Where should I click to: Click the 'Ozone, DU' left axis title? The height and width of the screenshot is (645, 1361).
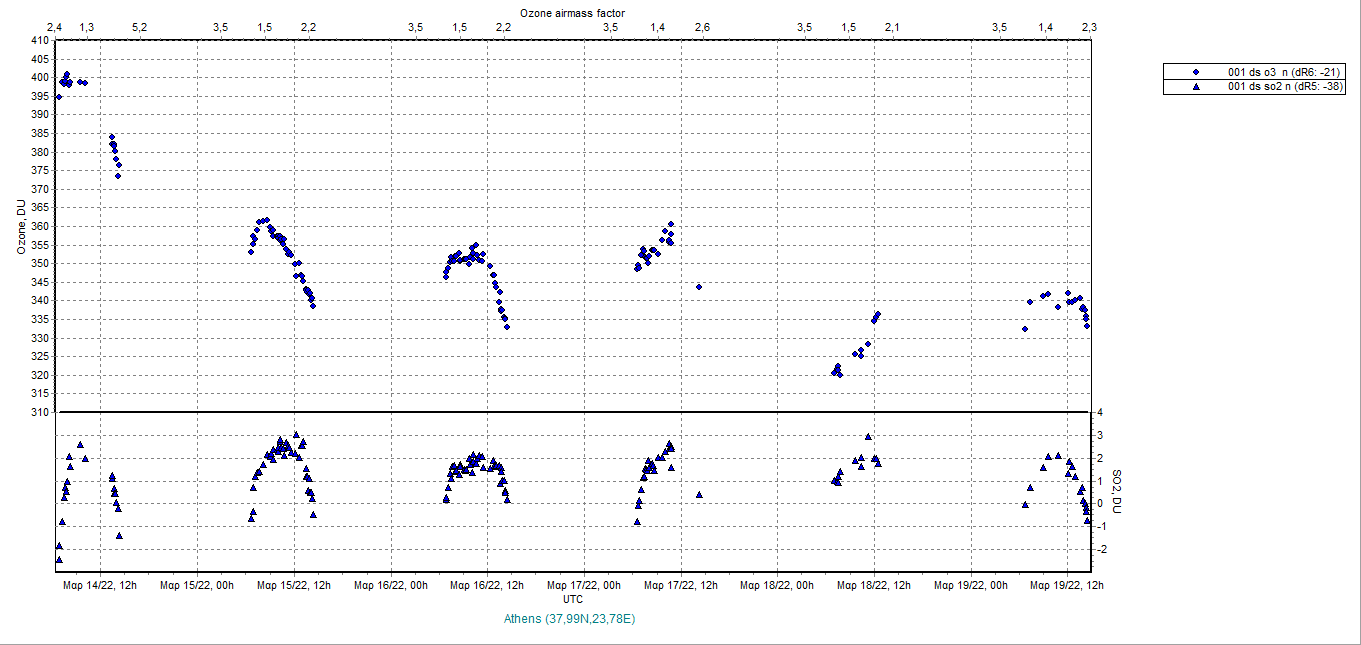coord(21,226)
